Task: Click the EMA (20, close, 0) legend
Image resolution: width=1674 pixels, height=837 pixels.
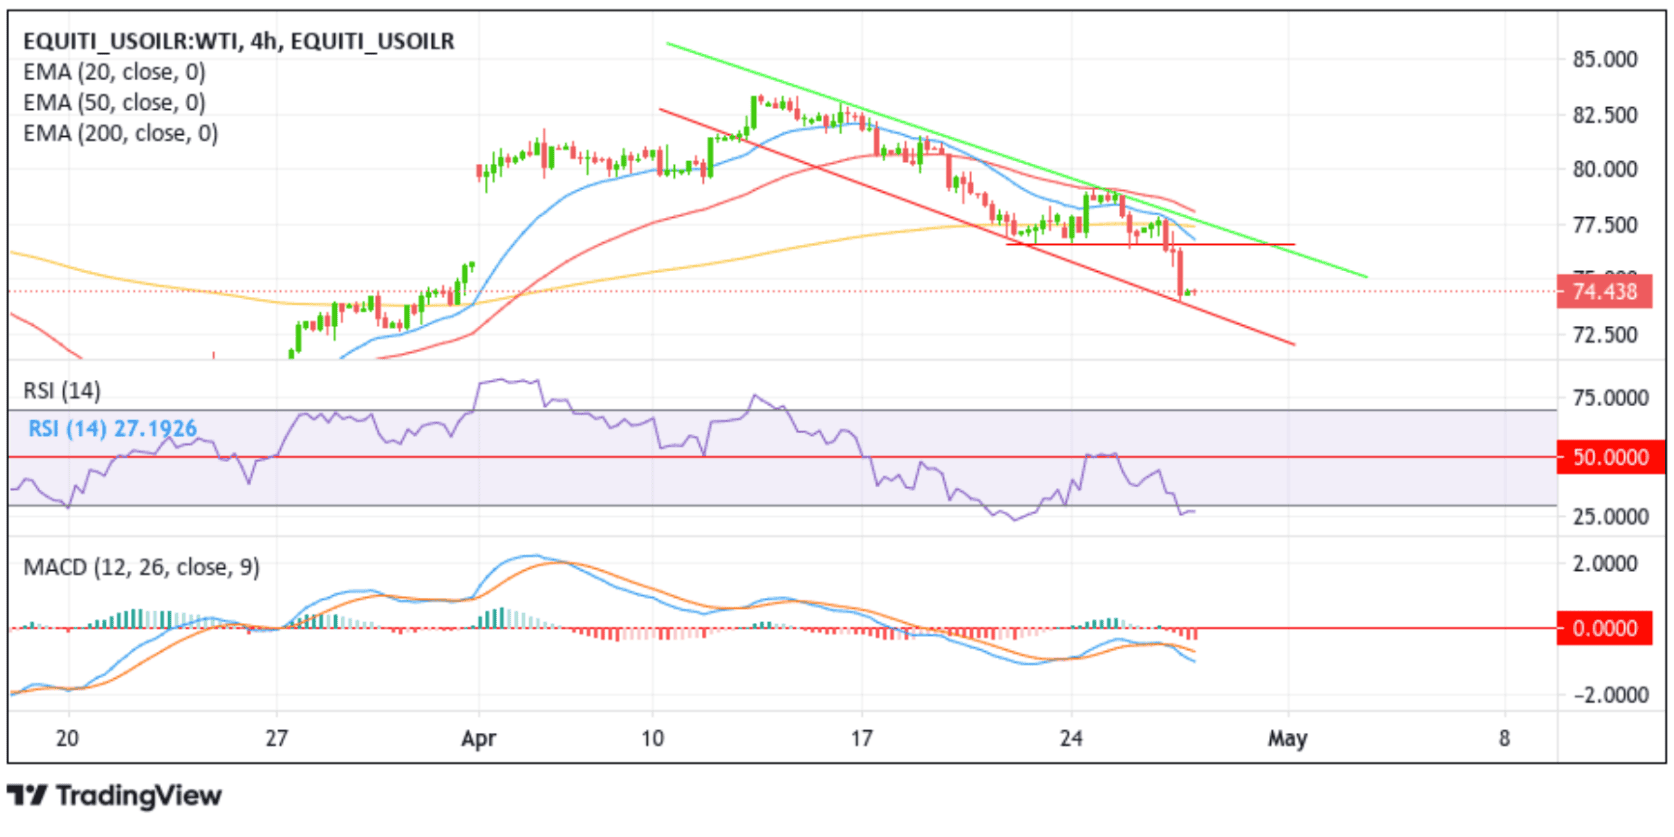Action: pyautogui.click(x=114, y=72)
